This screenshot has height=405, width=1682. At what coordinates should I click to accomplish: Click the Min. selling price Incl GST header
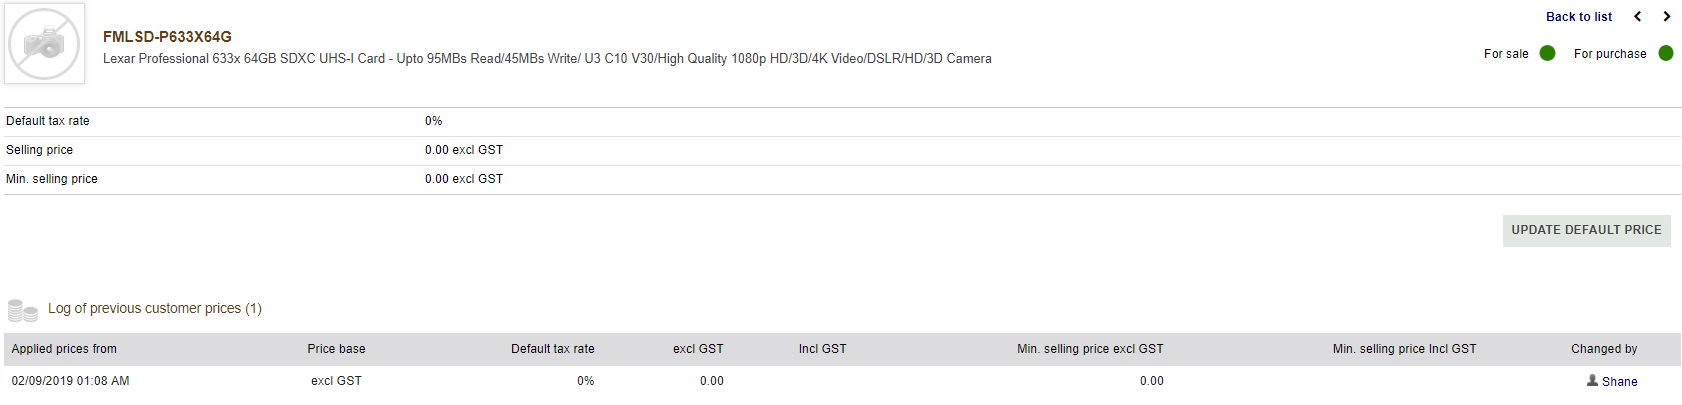click(1404, 349)
